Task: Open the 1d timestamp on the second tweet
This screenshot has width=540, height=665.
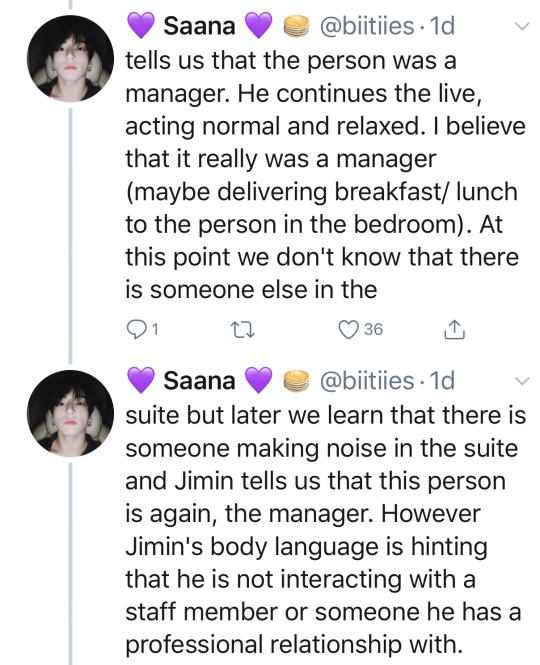Action: (x=442, y=380)
